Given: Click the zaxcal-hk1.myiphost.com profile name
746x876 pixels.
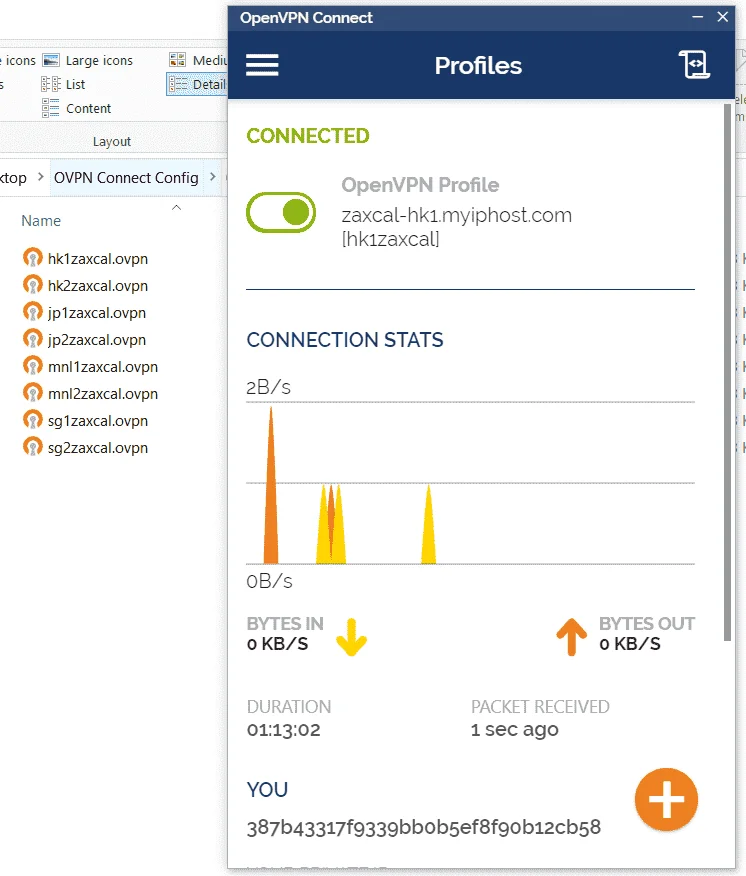Looking at the screenshot, I should pos(457,215).
